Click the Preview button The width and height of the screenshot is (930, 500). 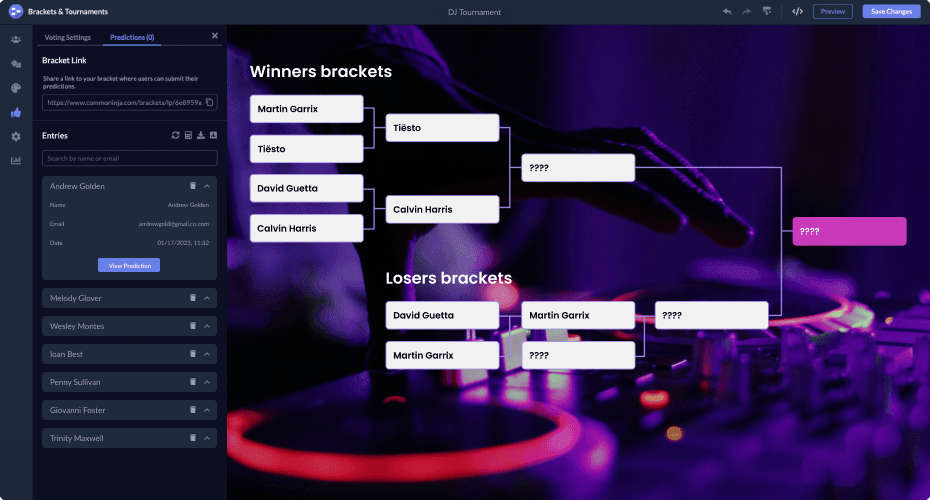833,11
